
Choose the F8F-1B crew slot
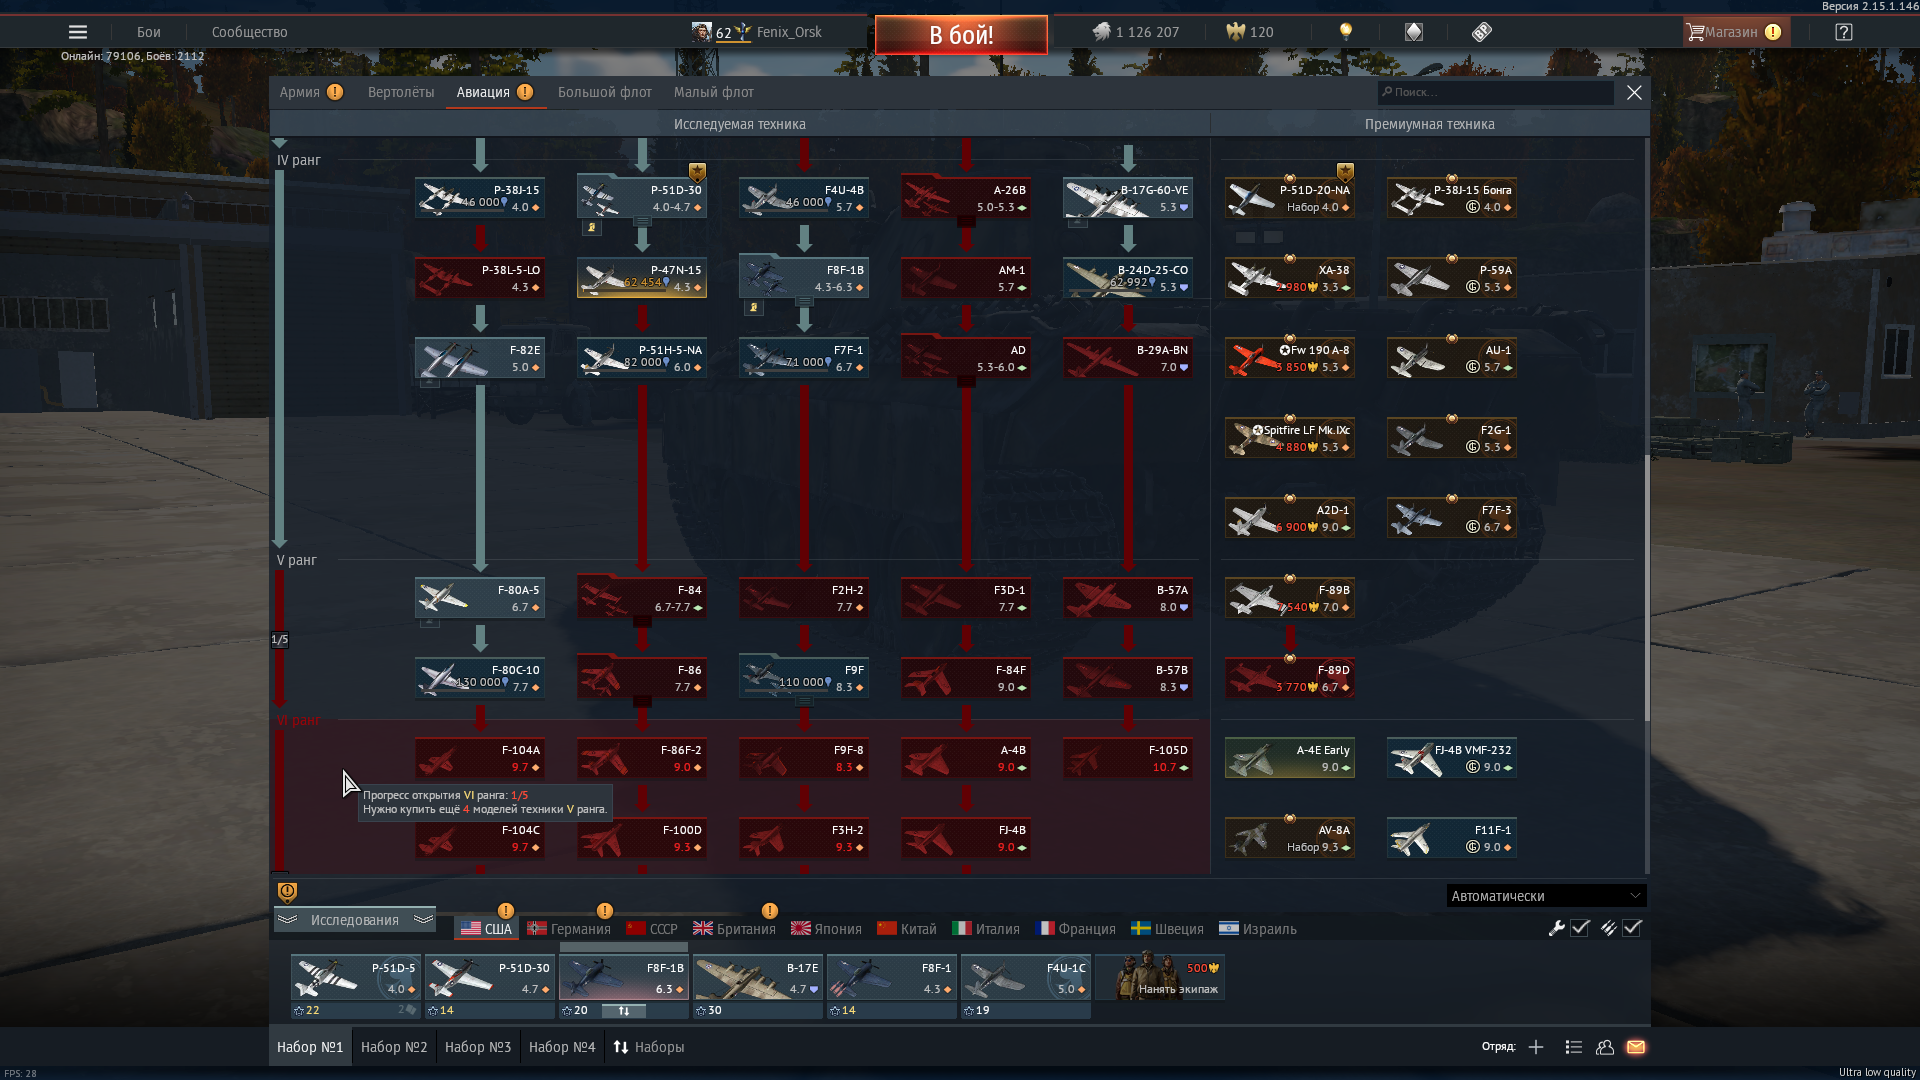623,977
